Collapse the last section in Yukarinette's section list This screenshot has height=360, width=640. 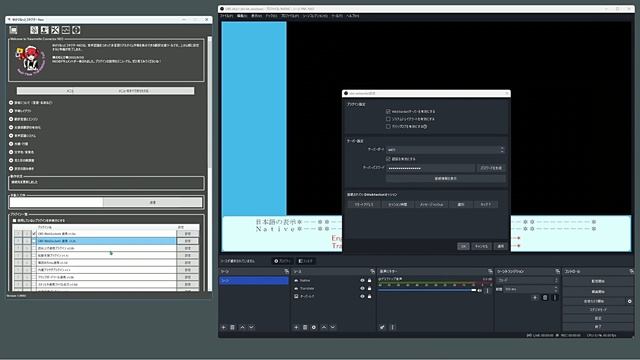[11, 169]
